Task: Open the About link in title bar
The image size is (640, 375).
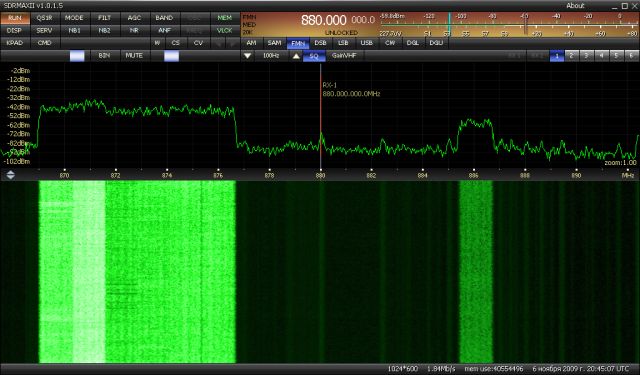Action: [575, 6]
